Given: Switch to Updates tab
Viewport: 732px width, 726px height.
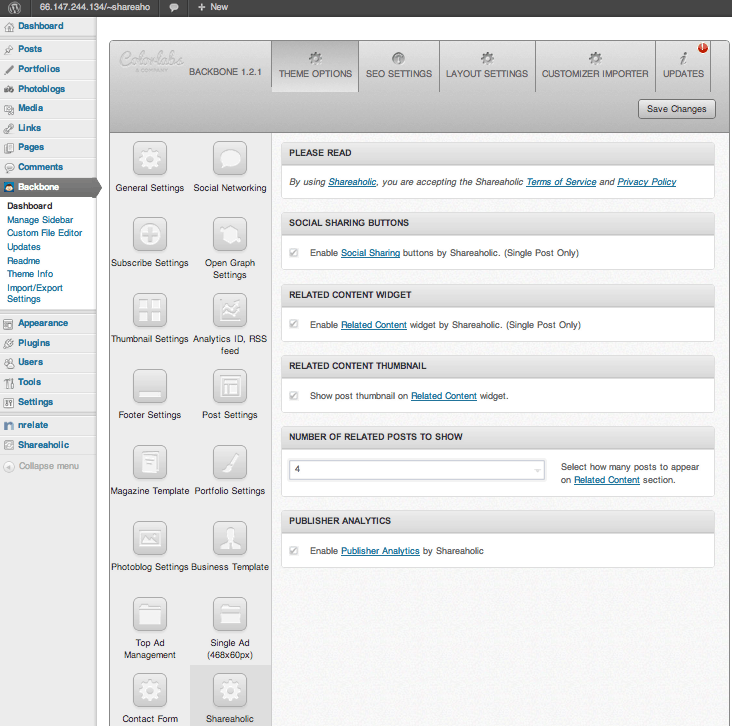Looking at the screenshot, I should pos(683,66).
